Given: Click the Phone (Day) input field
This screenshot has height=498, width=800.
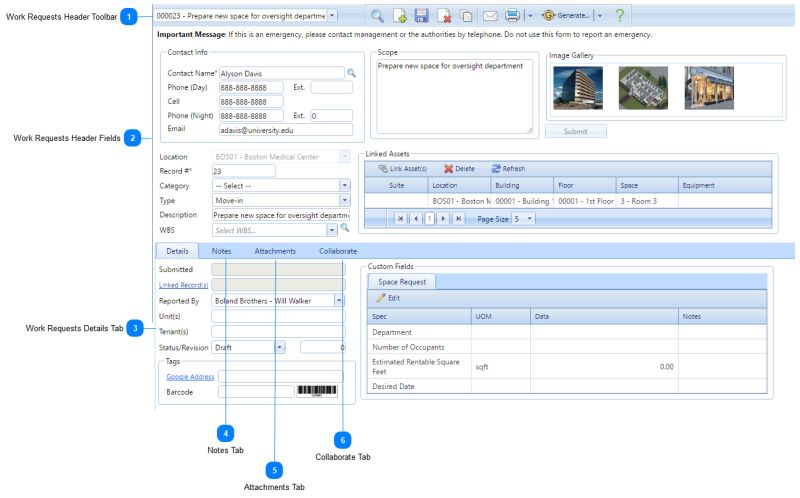Looking at the screenshot, I should point(251,87).
